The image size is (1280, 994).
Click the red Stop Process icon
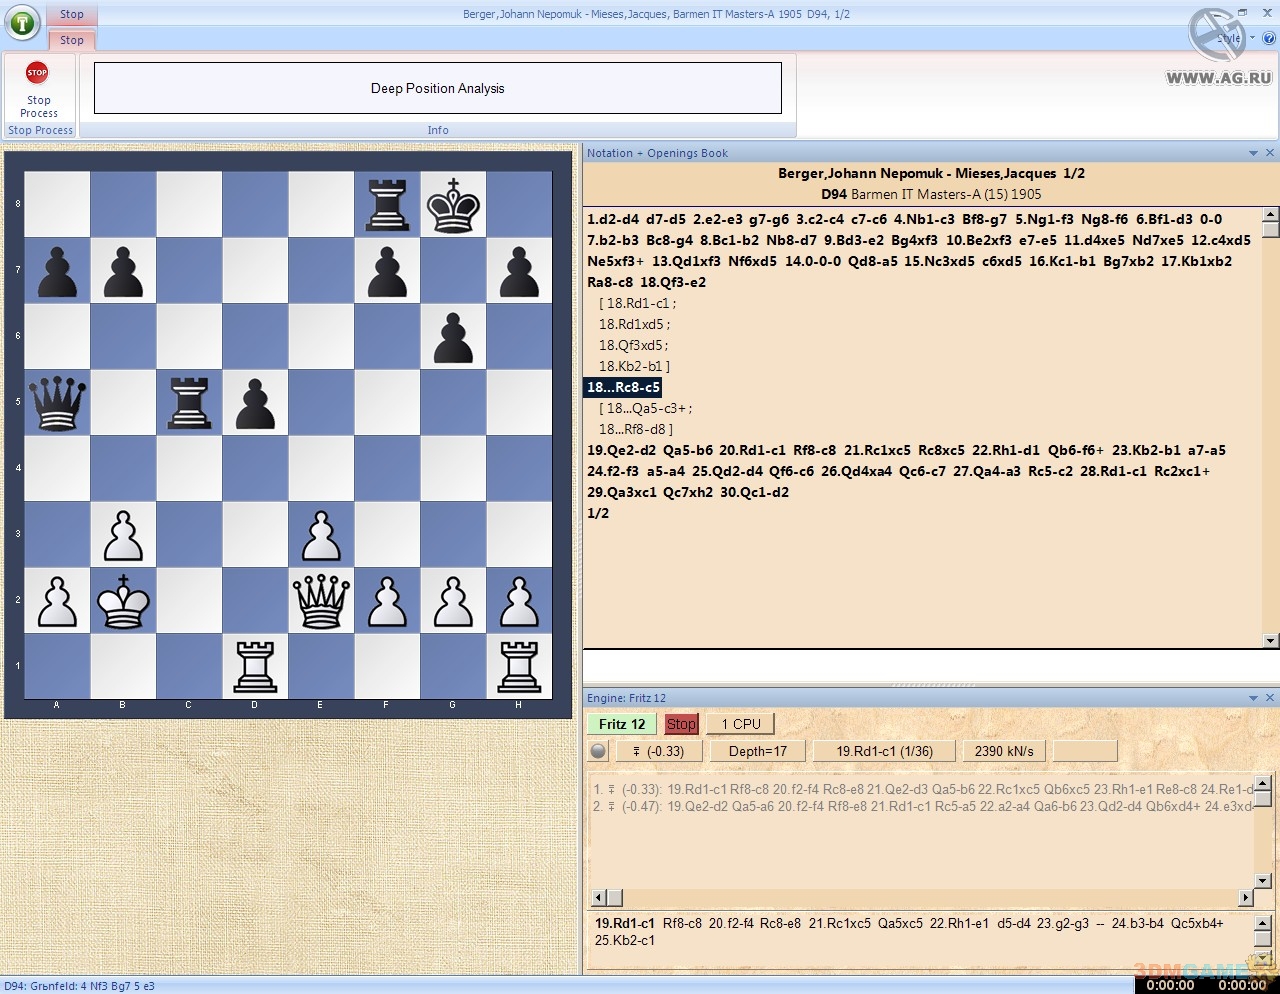[x=37, y=73]
